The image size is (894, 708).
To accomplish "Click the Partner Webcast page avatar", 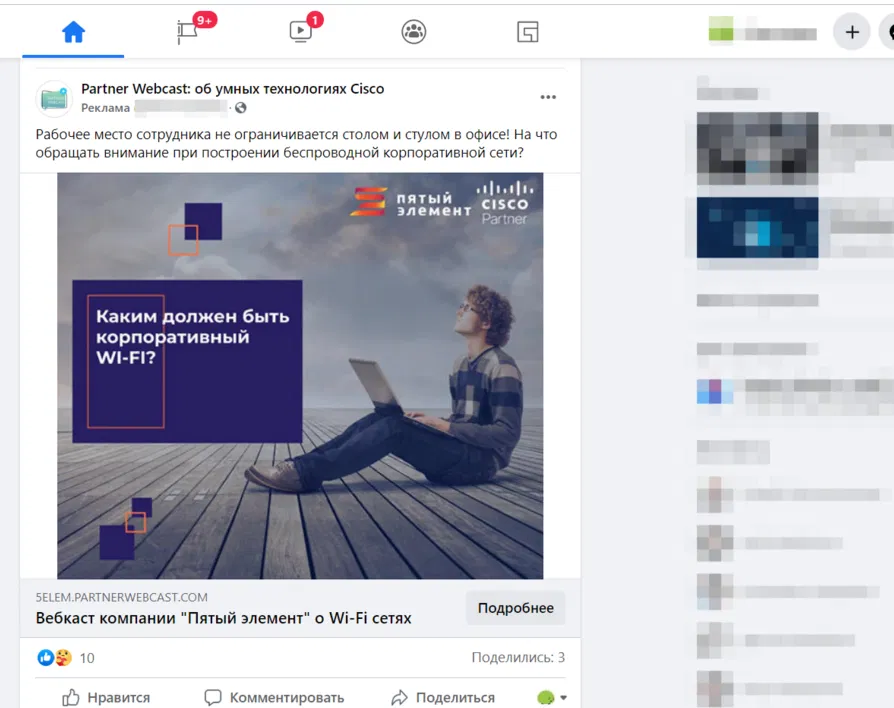I will [x=54, y=98].
